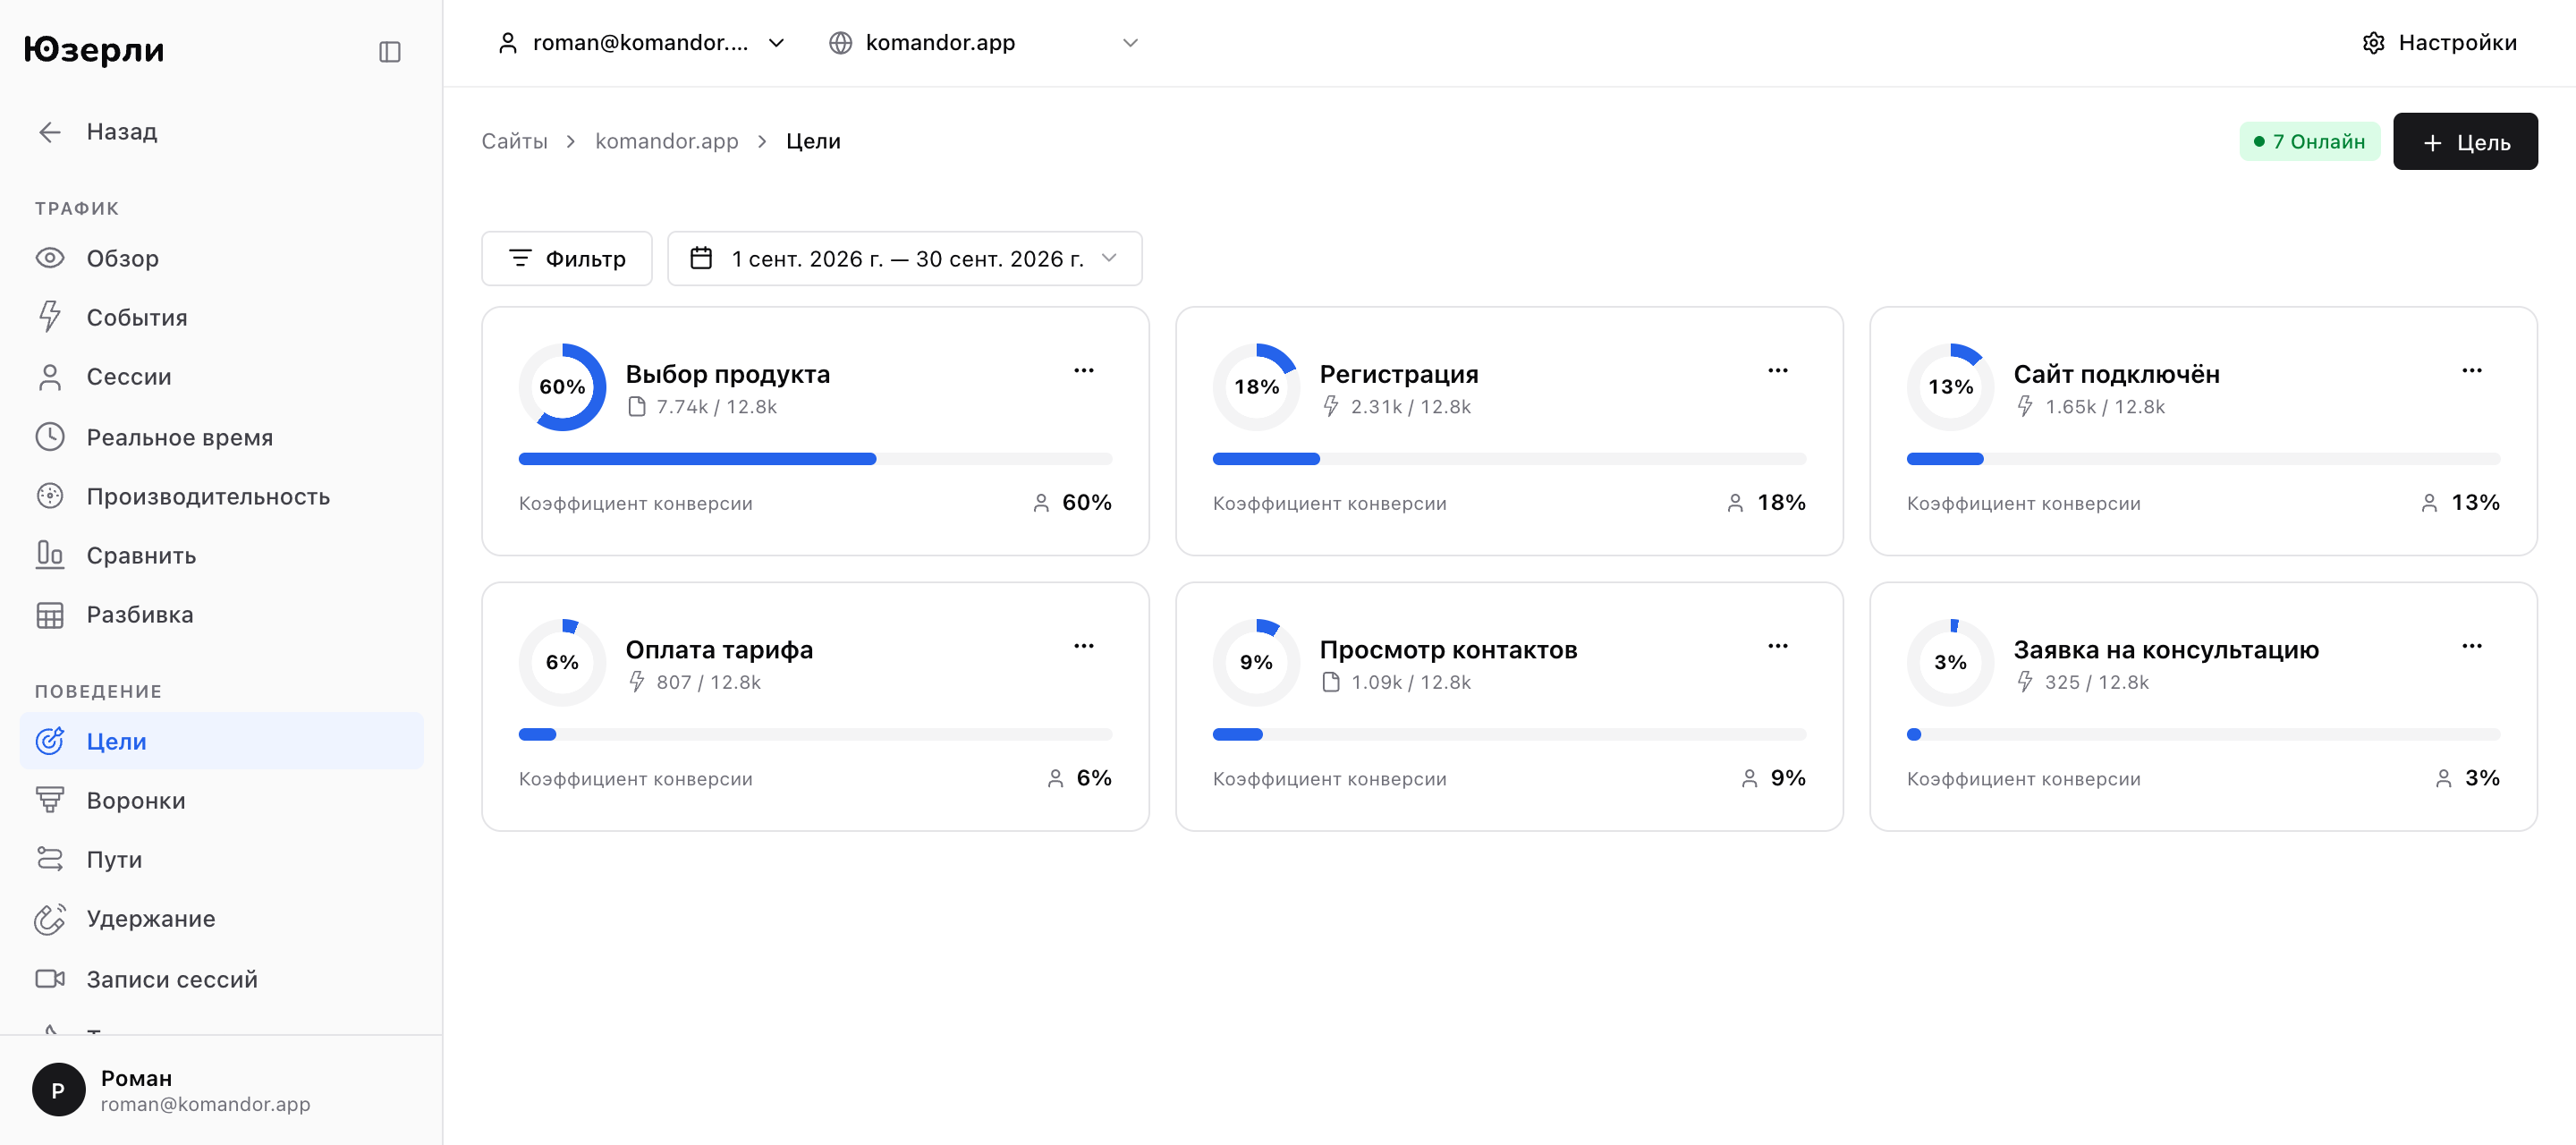Viewport: 2576px width, 1145px height.
Task: Open the Фильтр button
Action: [567, 259]
